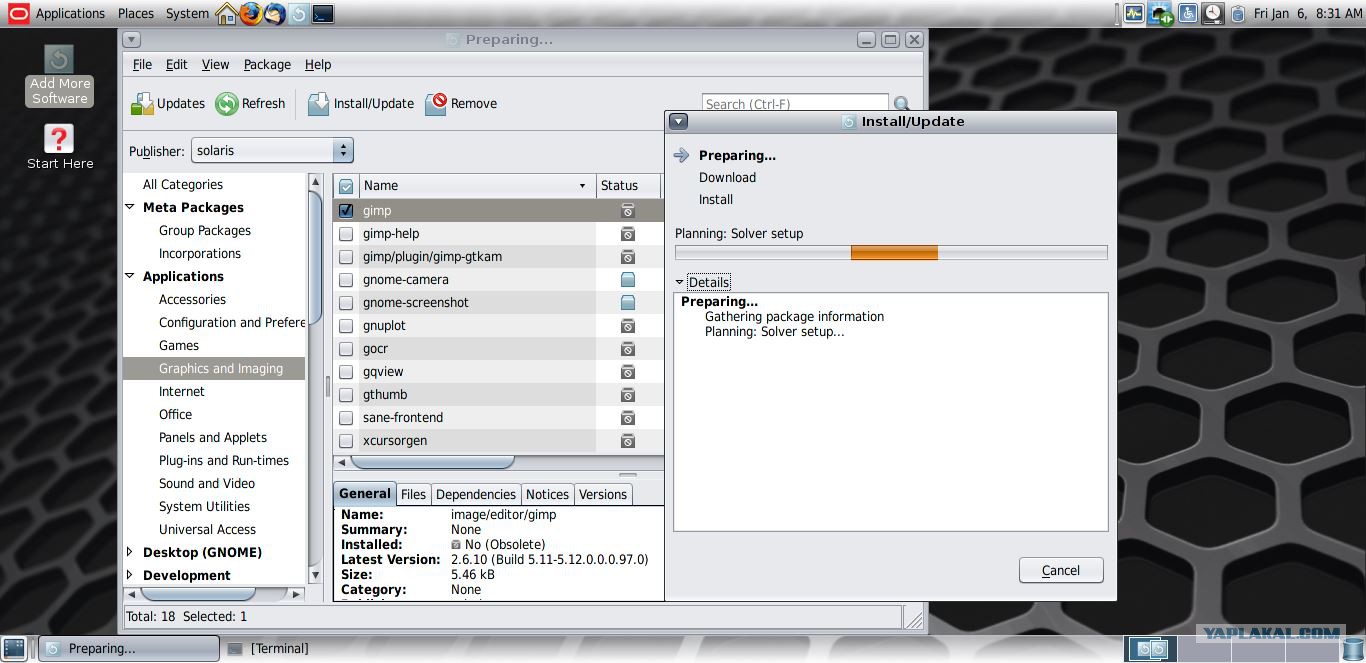Viewport: 1366px width, 663px height.
Task: Collapse the Meta Packages category
Action: pos(130,207)
